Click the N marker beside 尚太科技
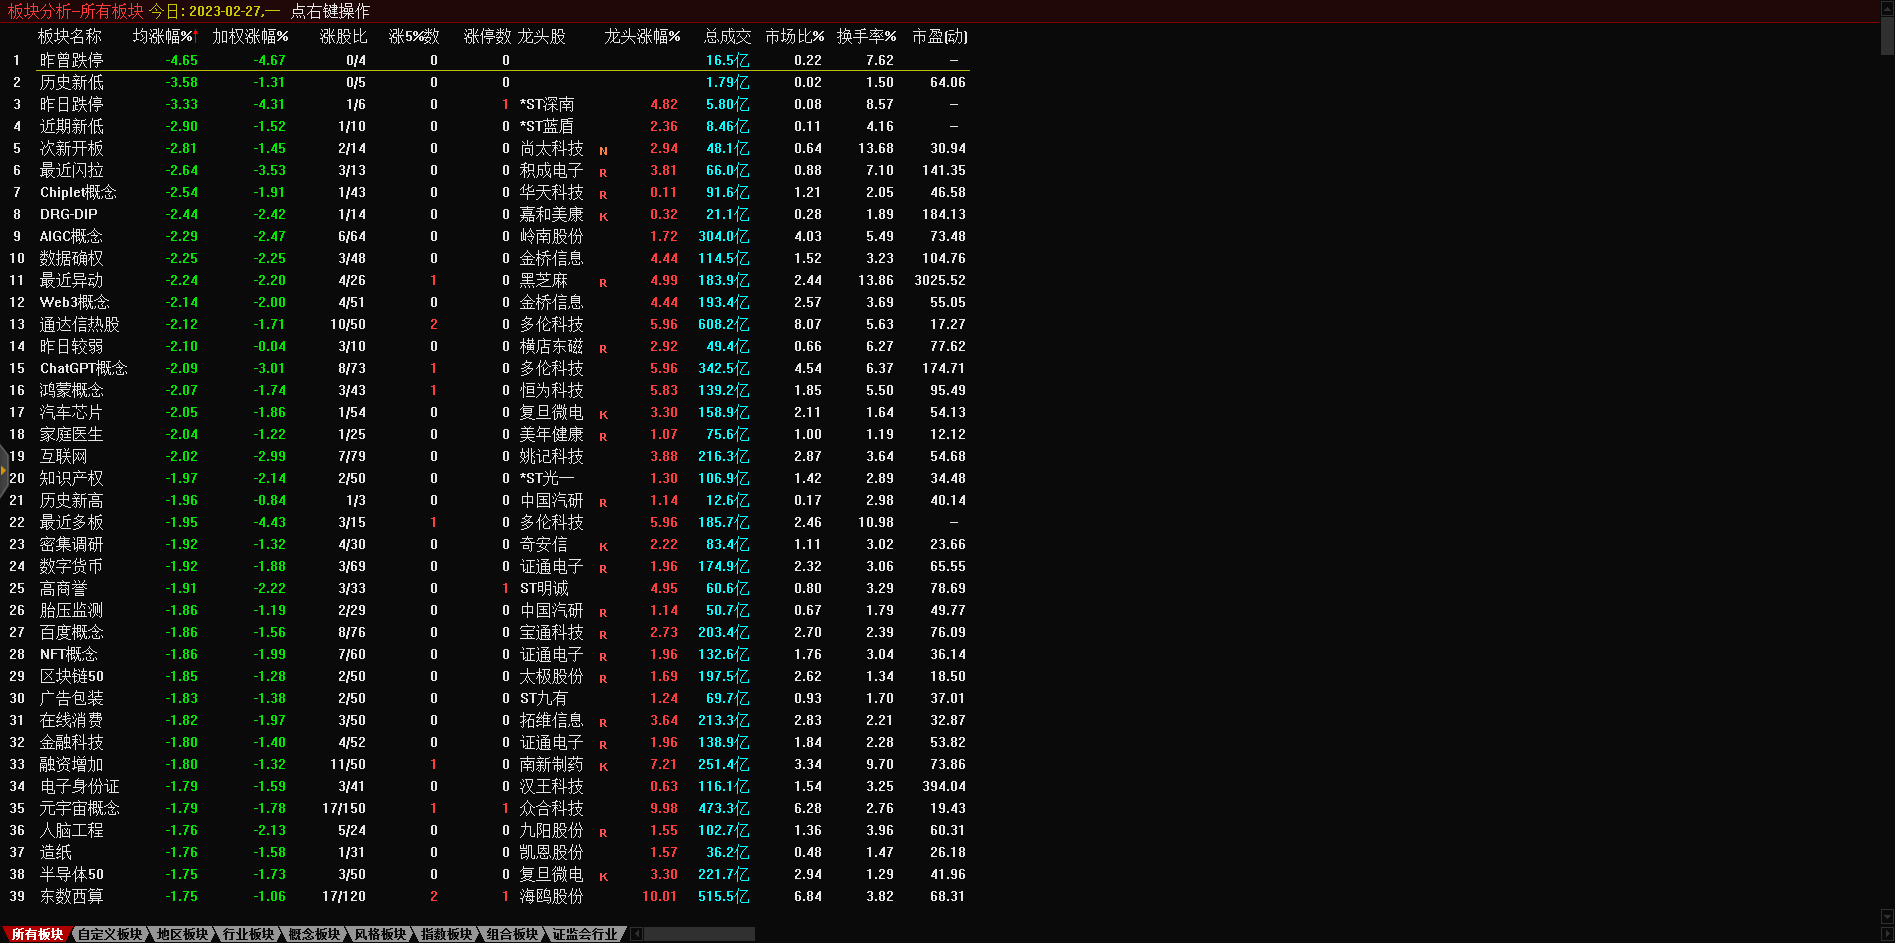The width and height of the screenshot is (1895, 943). [603, 151]
